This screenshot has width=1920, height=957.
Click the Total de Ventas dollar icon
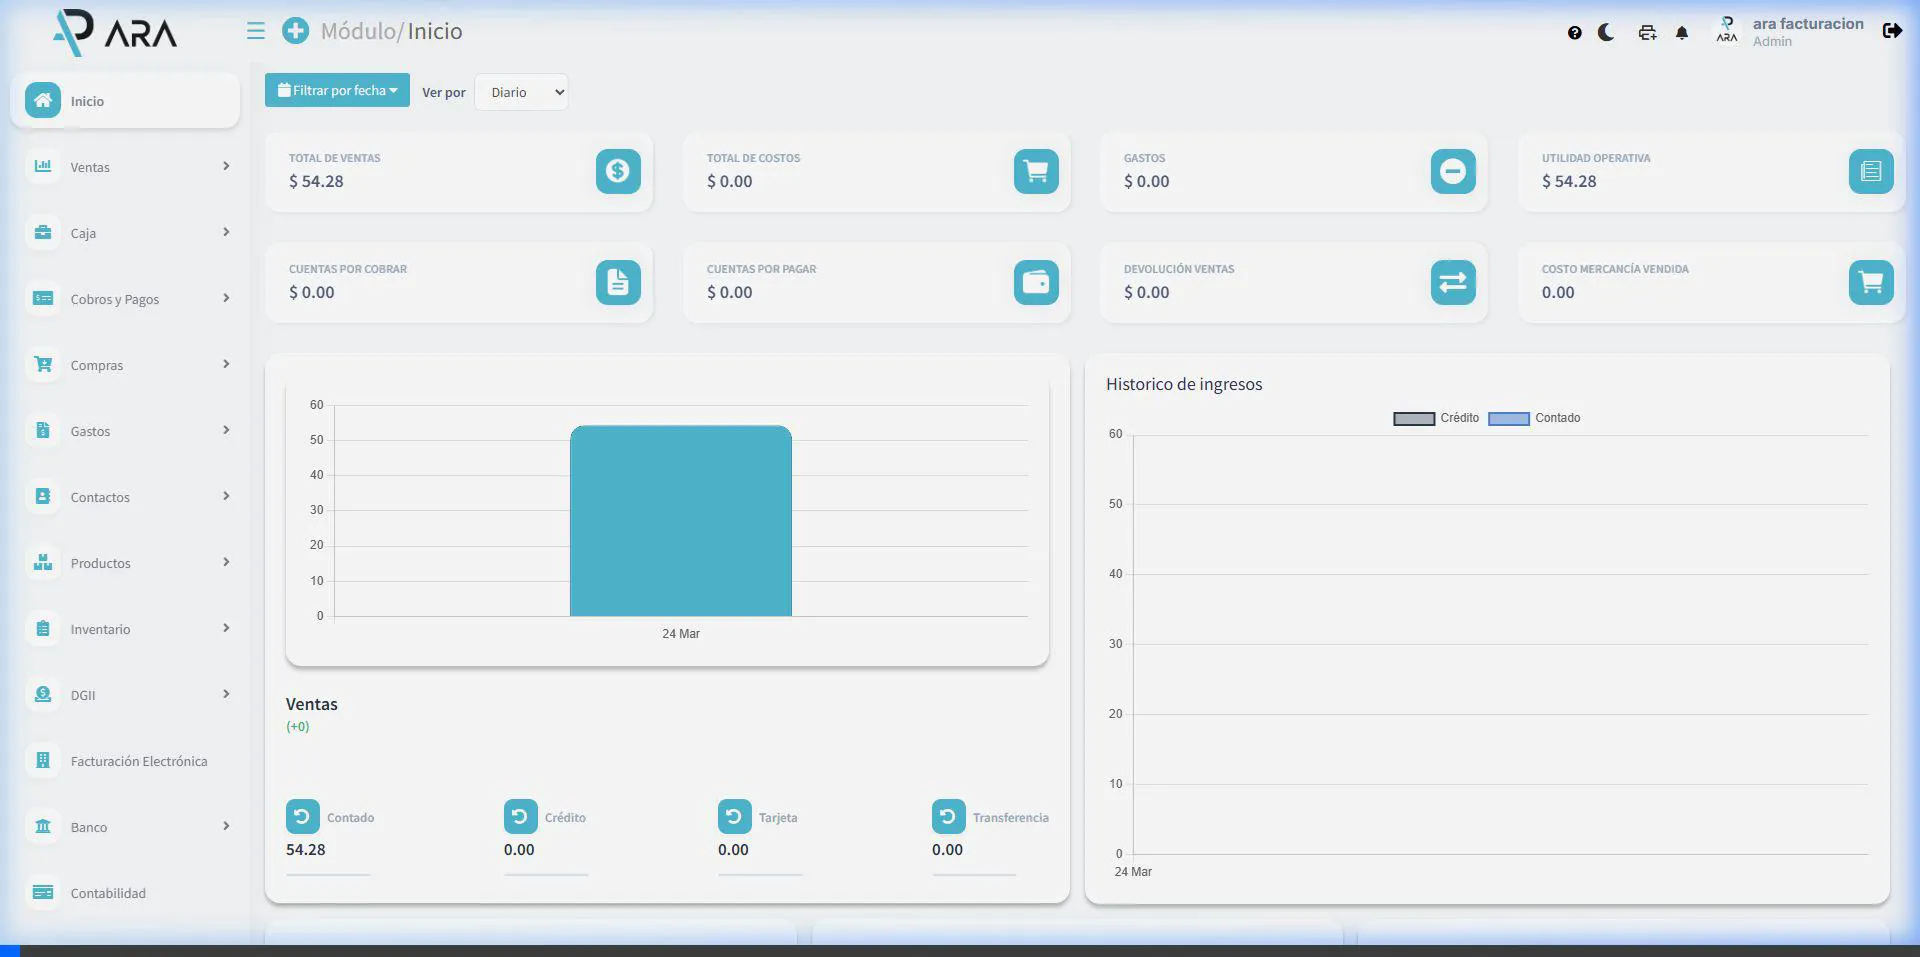coord(618,171)
